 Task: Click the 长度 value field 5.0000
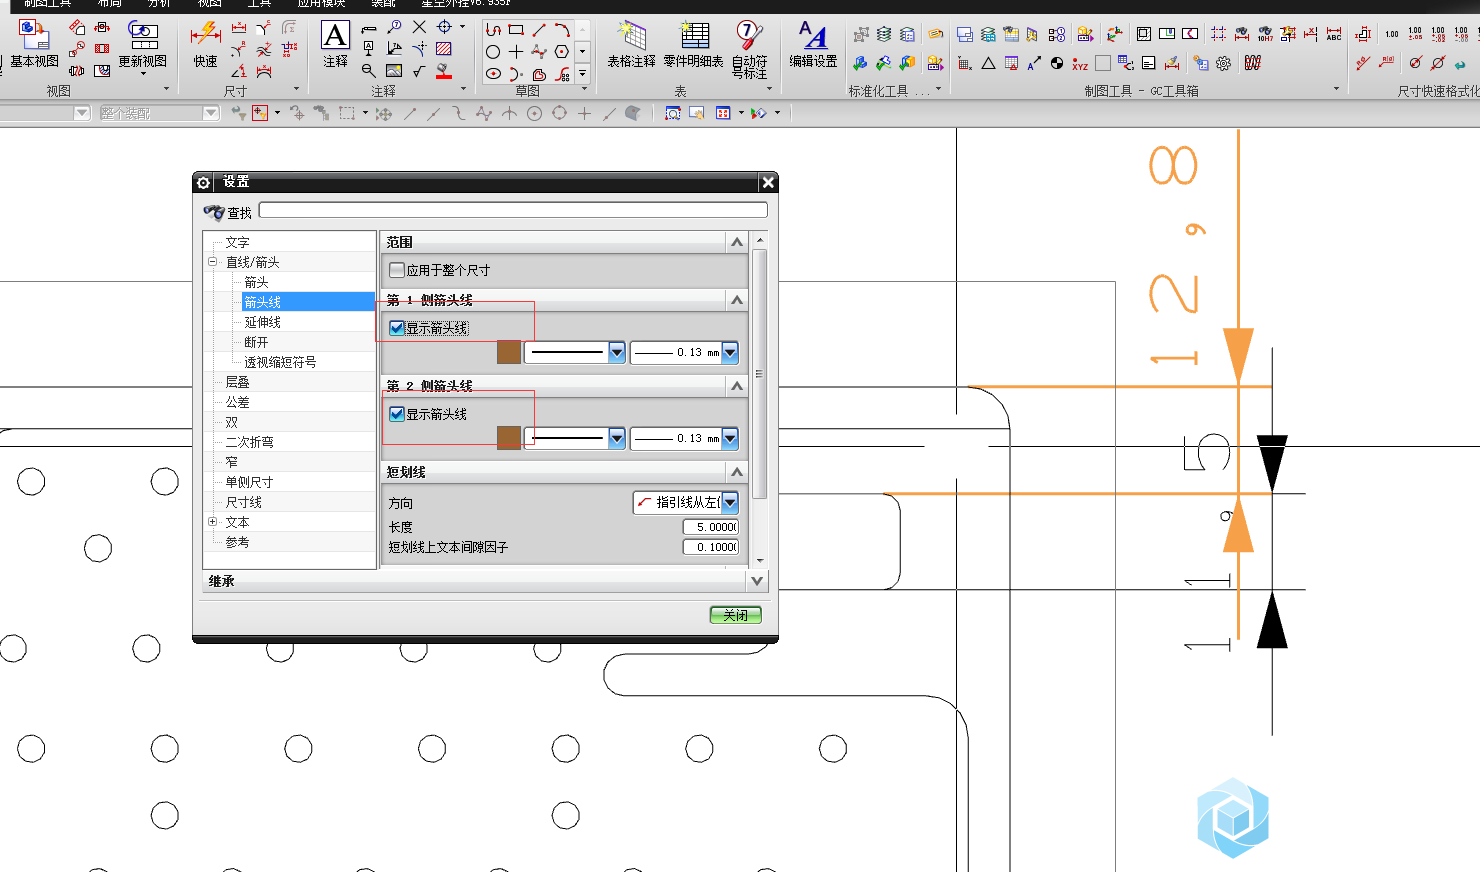(711, 527)
